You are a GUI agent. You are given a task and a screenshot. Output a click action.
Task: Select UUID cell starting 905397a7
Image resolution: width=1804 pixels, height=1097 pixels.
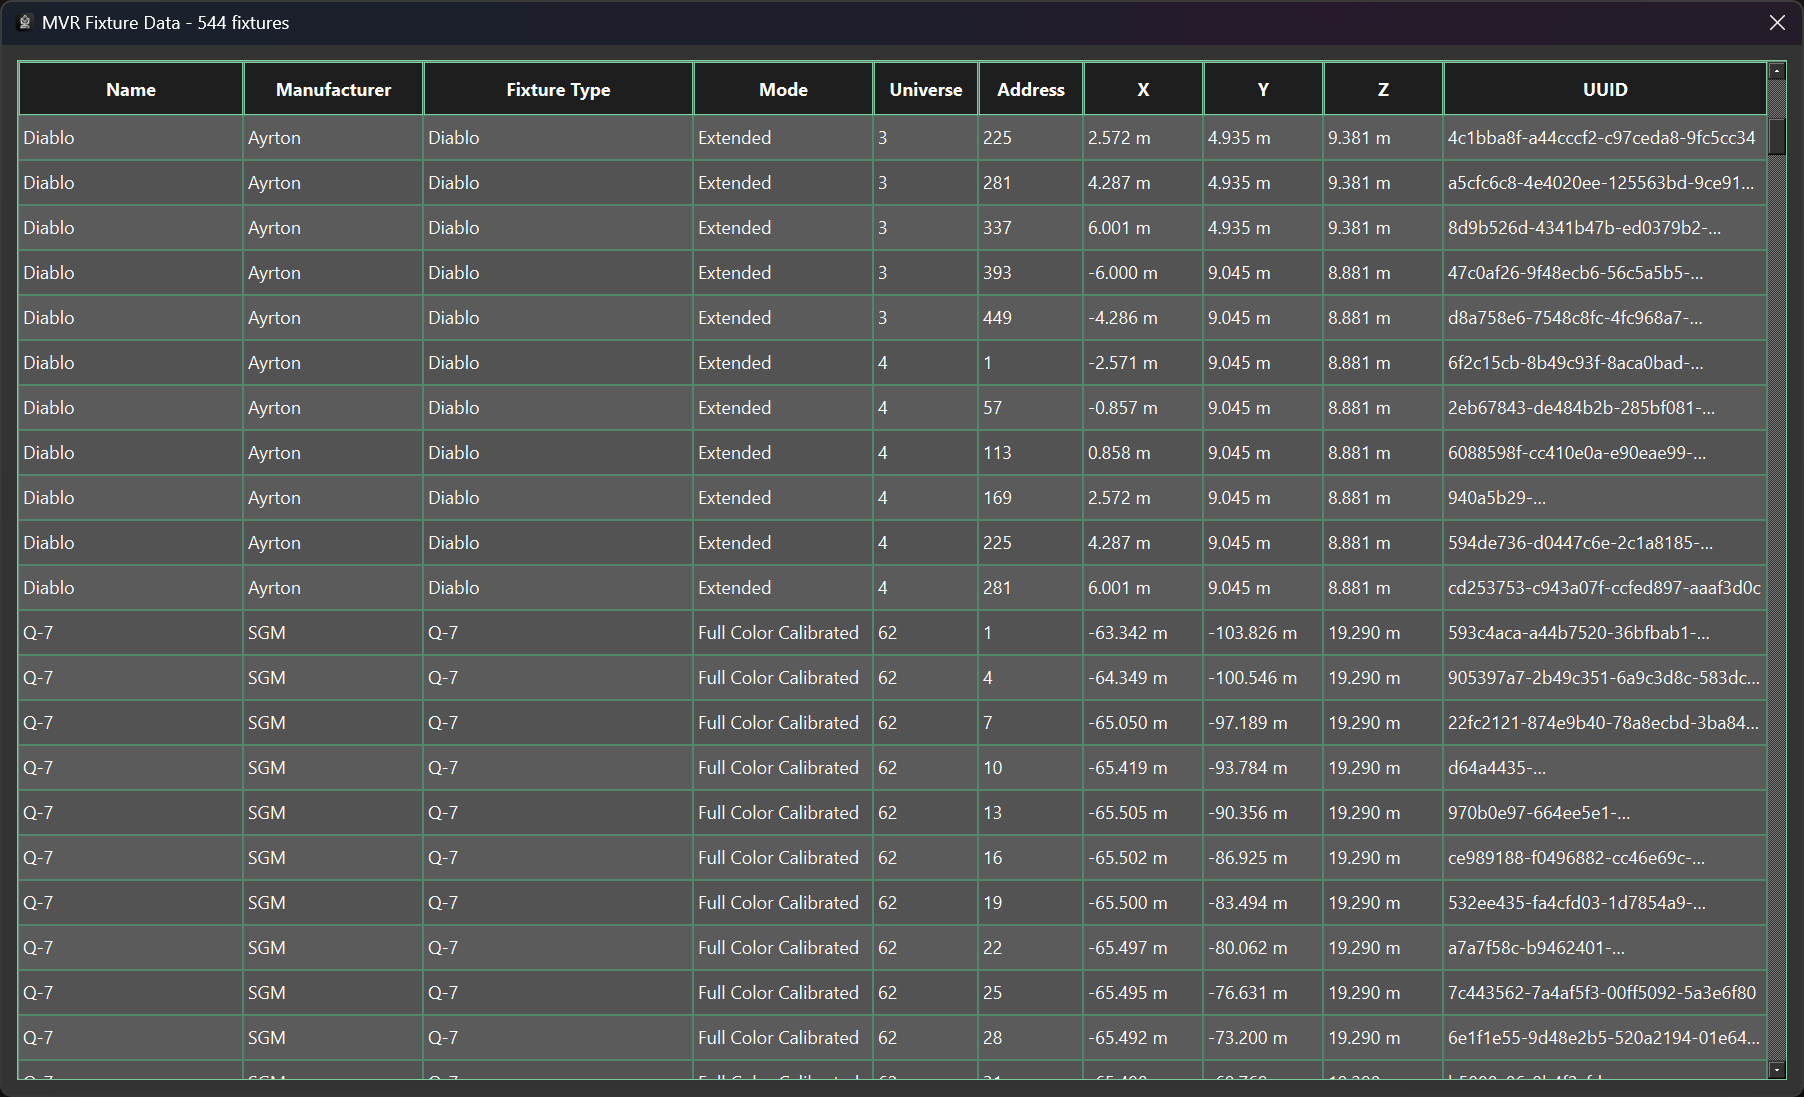coord(1605,678)
